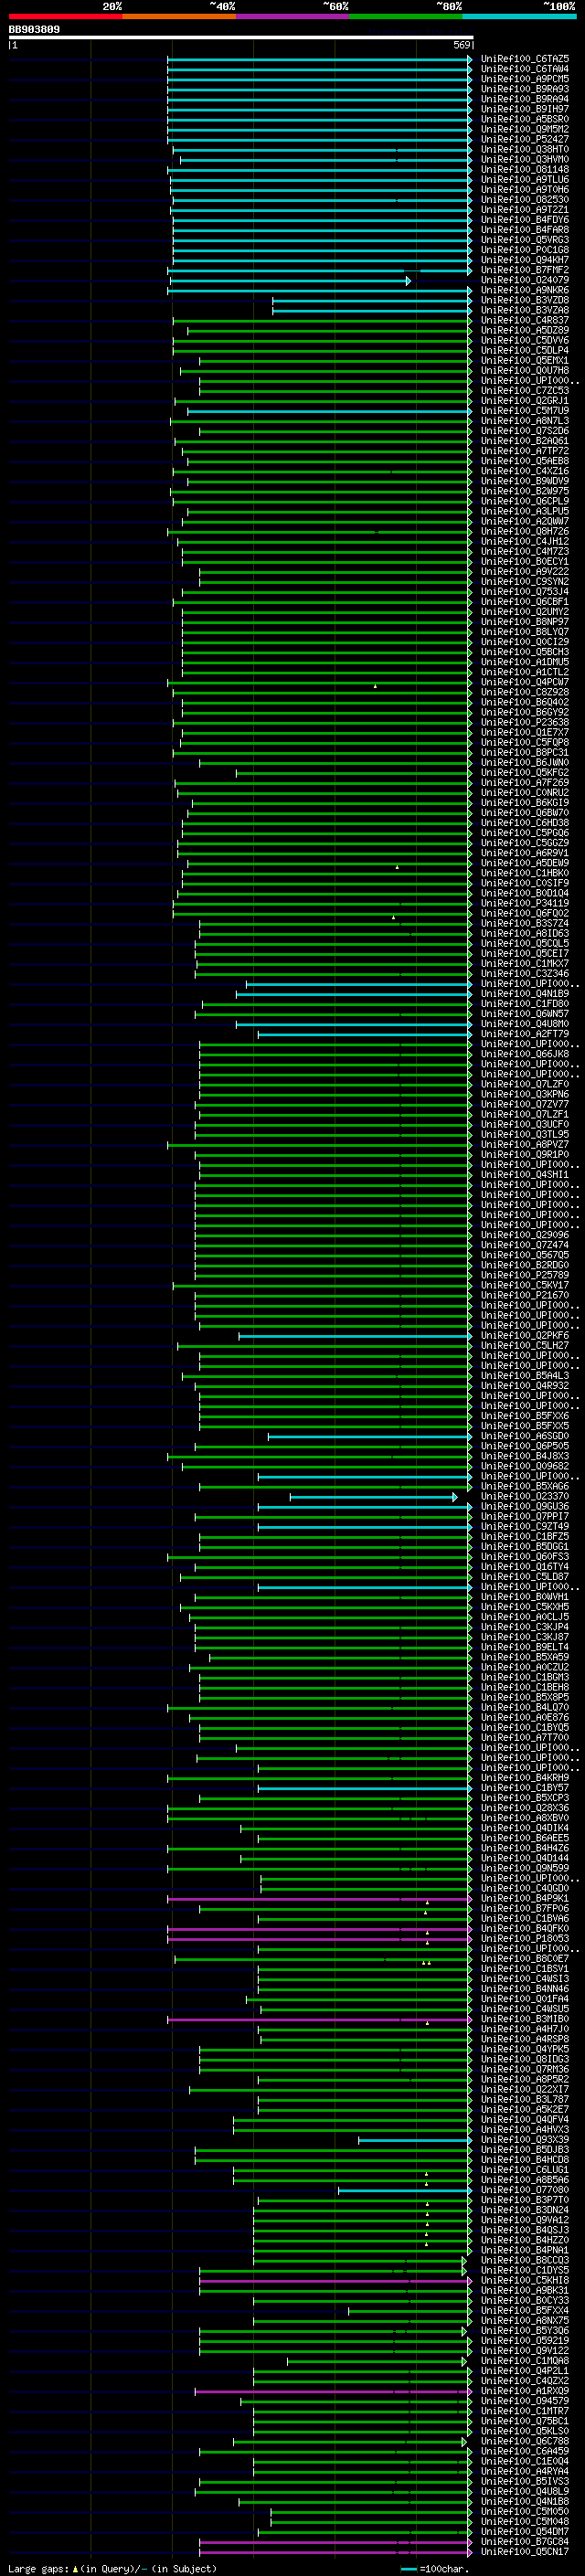Select the UniRef100_Q5VRG3 label
The width and height of the screenshot is (585, 2576).
pyautogui.click(x=525, y=240)
